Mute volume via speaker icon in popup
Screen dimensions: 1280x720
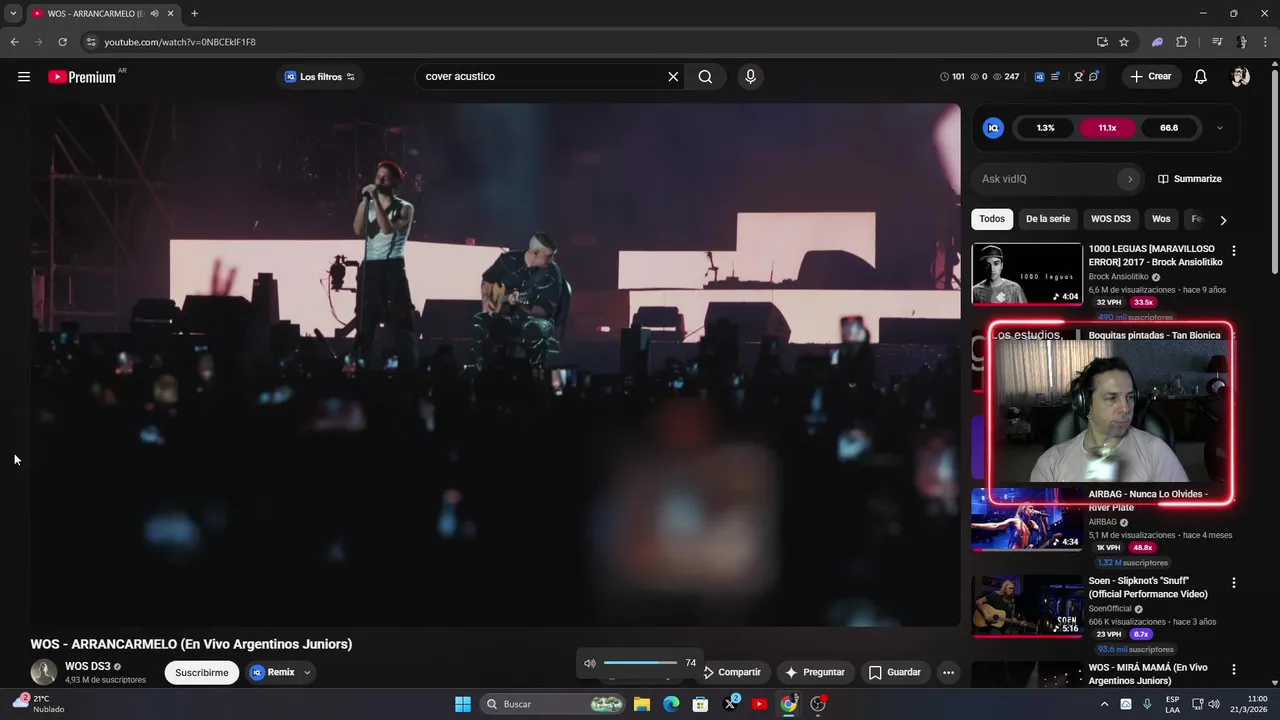pos(590,663)
